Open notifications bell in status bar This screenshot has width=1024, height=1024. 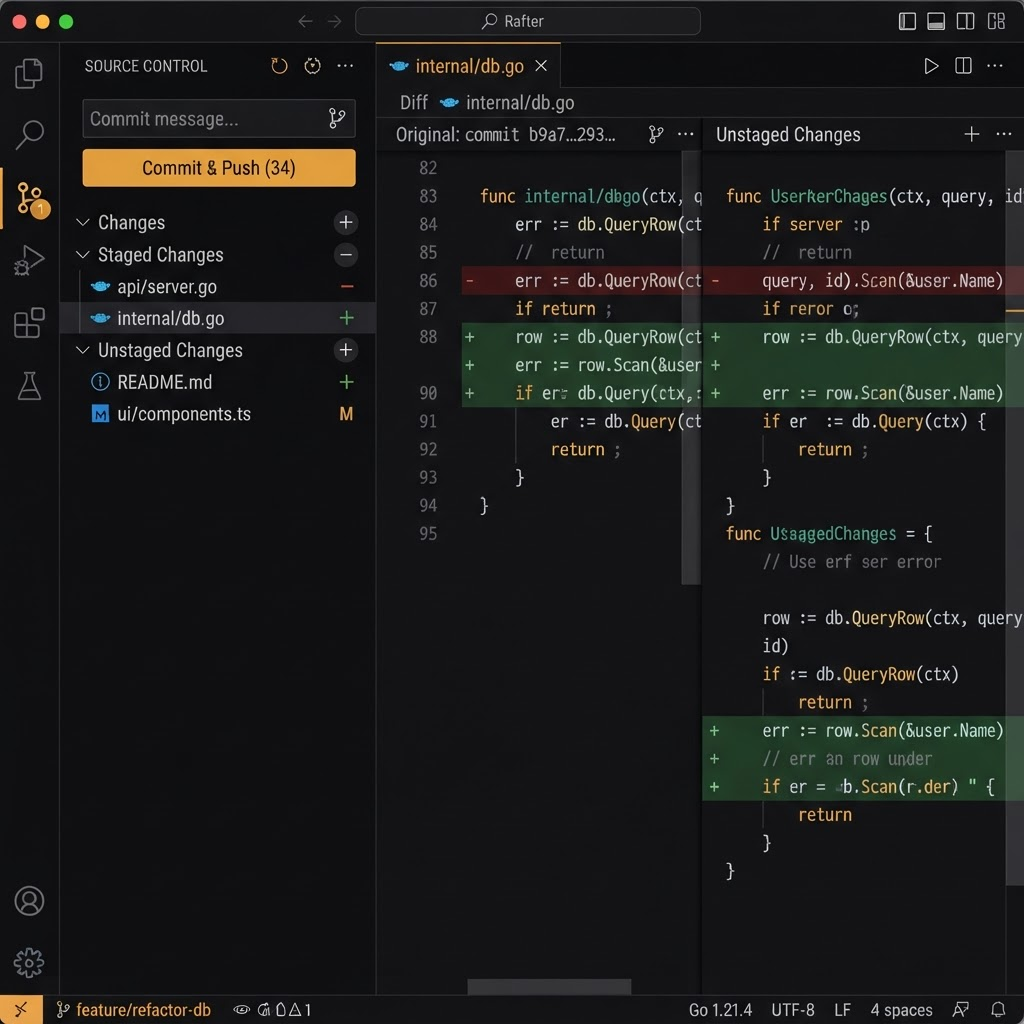(998, 1010)
